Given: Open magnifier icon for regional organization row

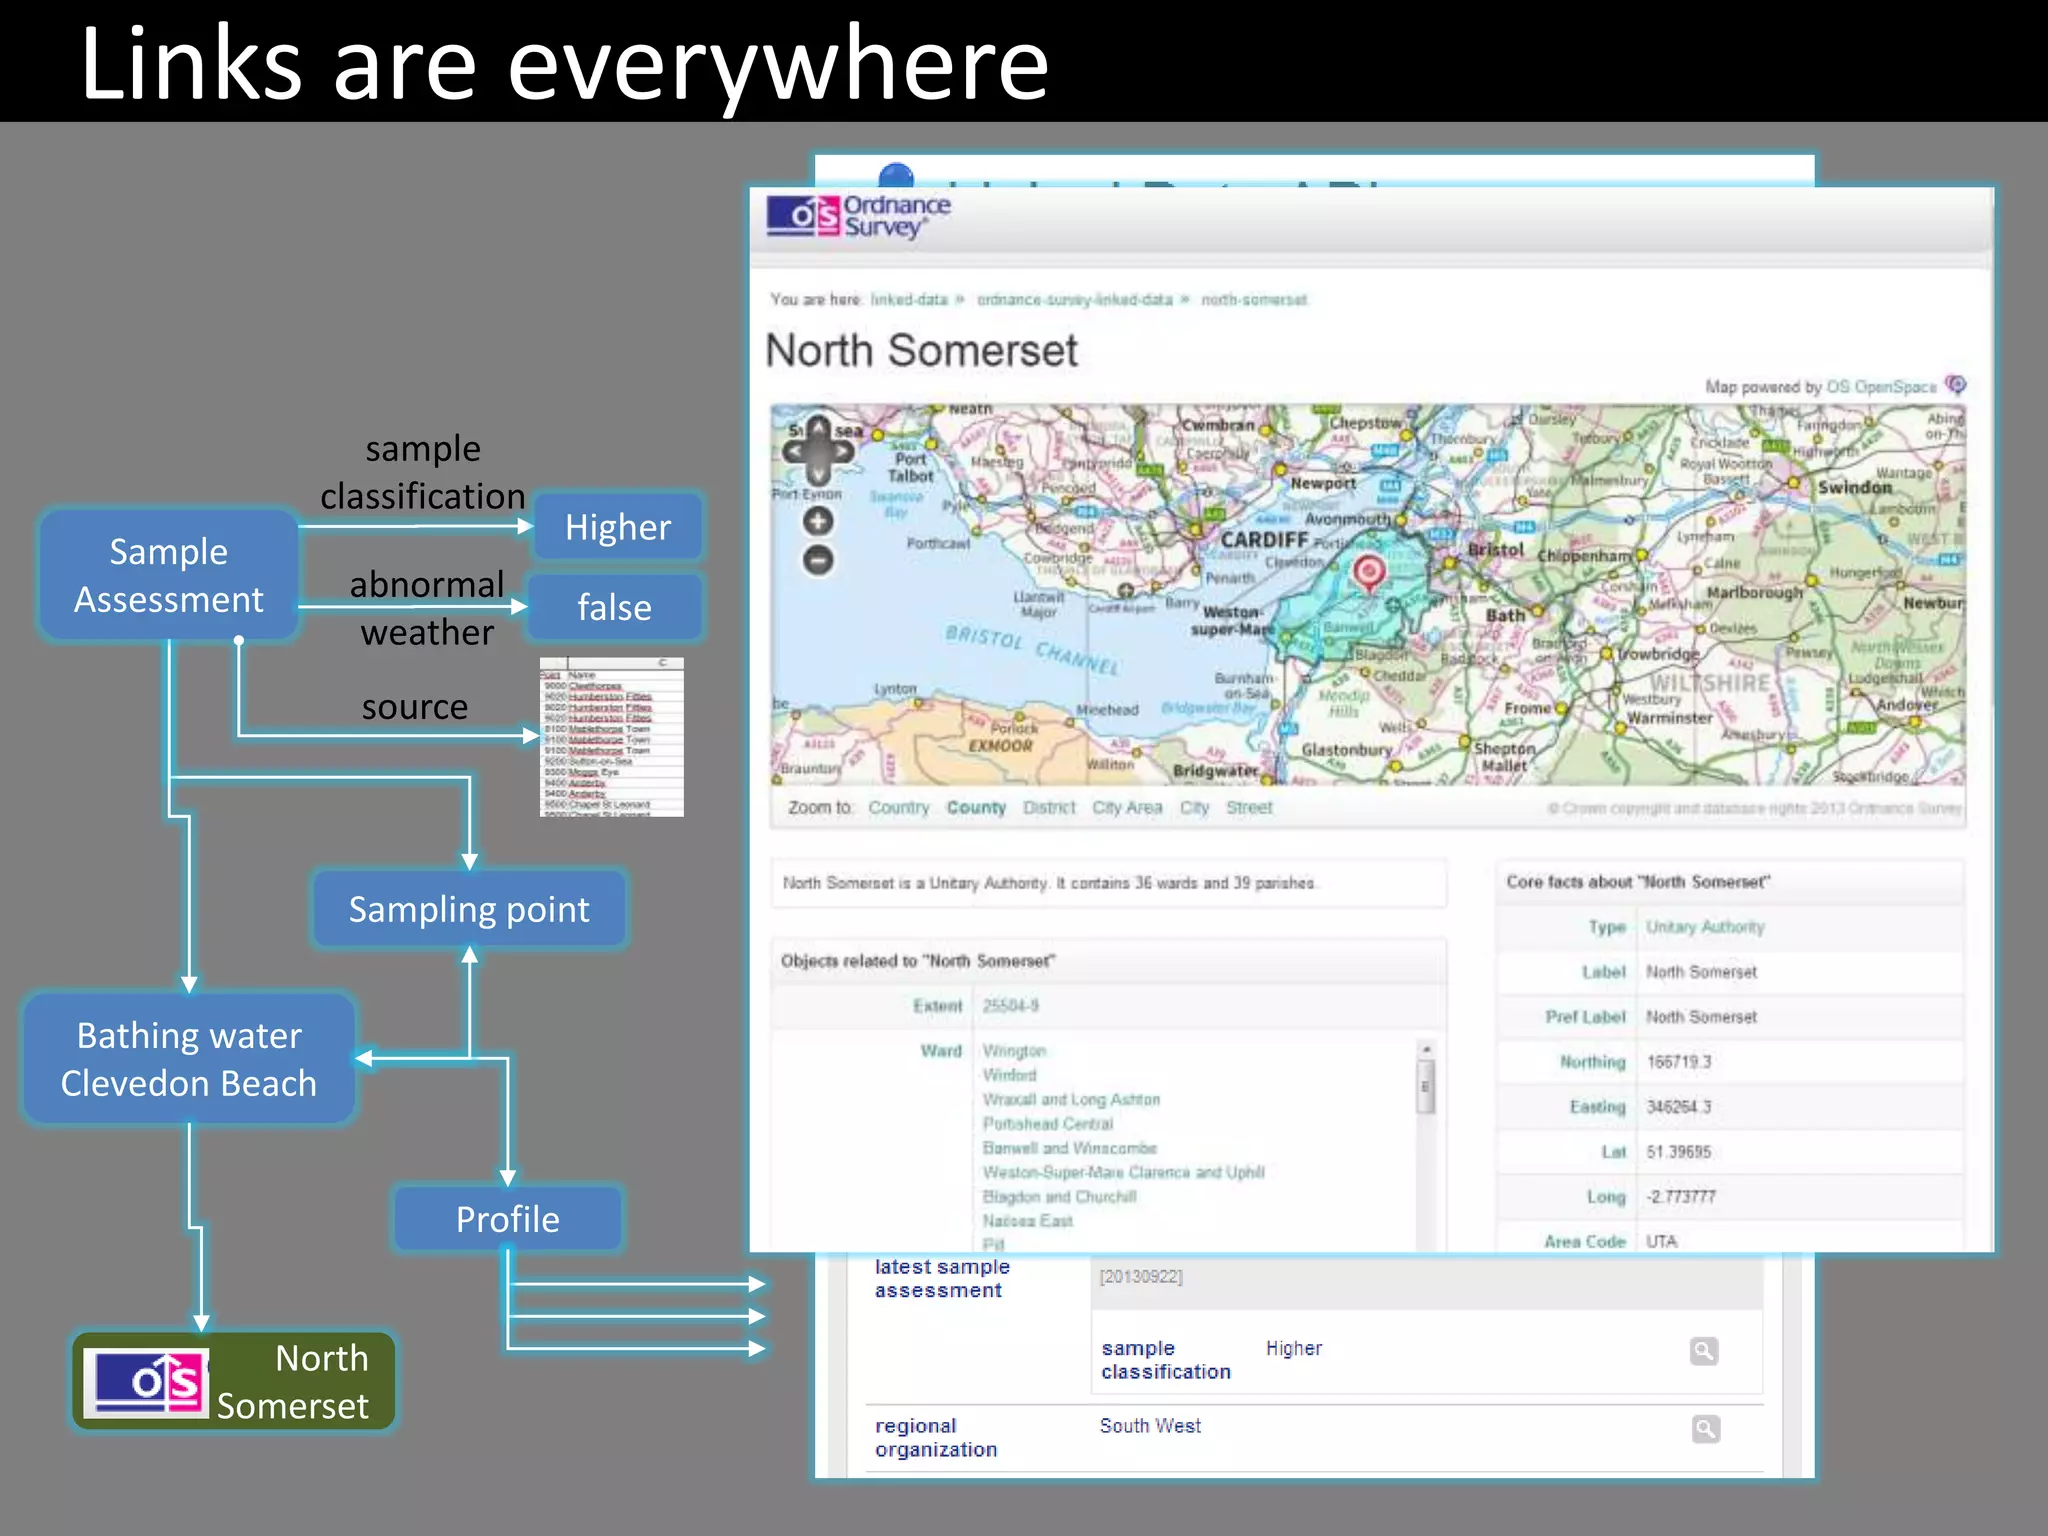Looking at the screenshot, I should 1706,1429.
